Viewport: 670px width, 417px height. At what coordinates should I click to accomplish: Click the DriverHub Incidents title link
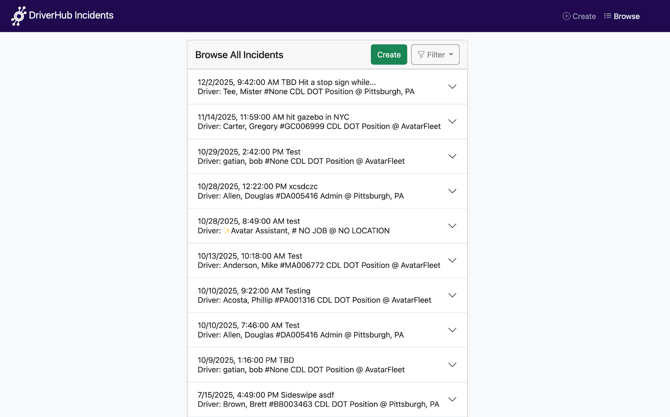[x=73, y=16]
